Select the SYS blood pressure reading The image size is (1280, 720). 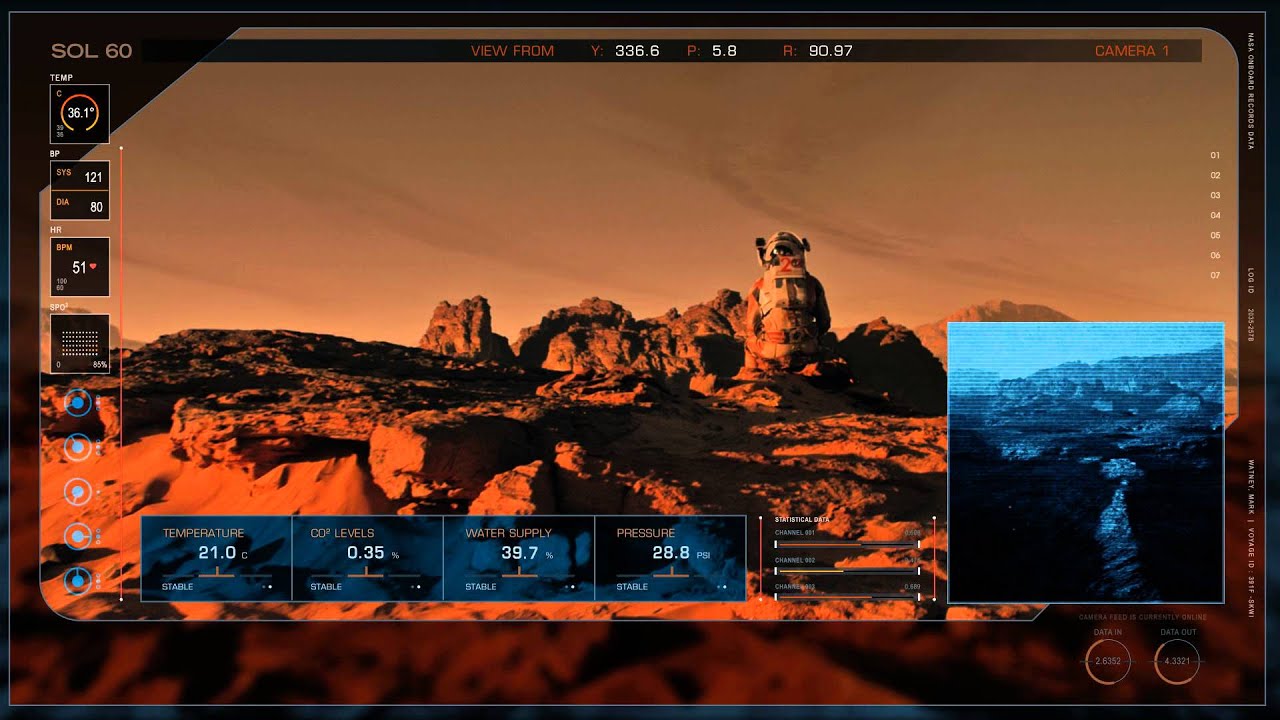80,176
